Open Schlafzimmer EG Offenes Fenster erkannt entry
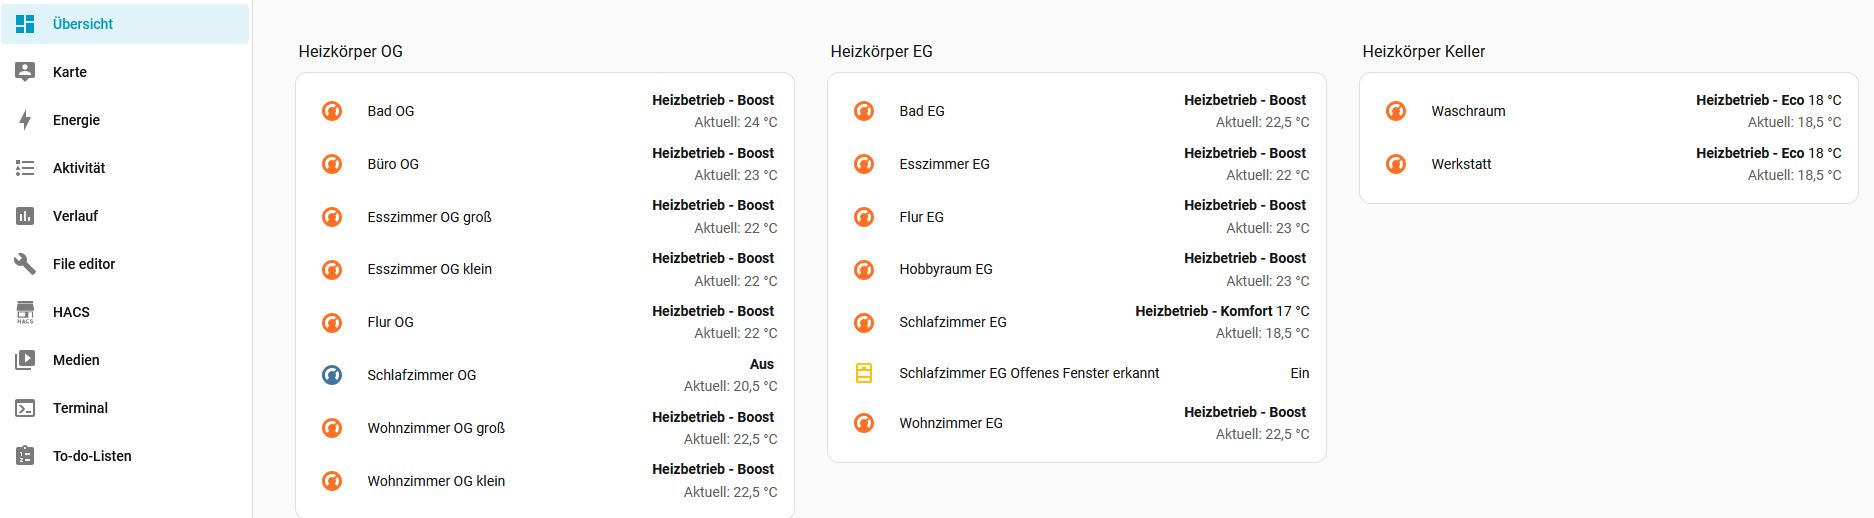 coord(1029,373)
